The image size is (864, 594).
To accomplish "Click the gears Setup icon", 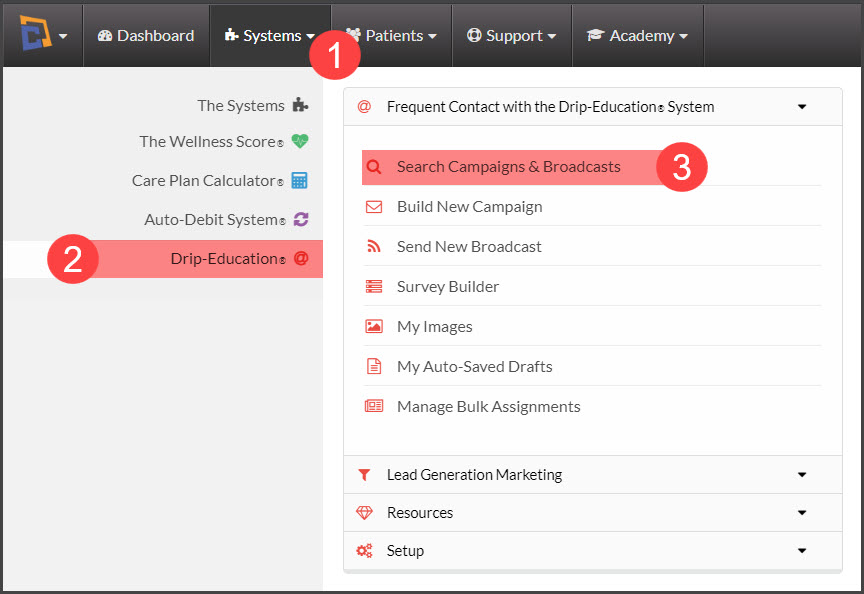I will (x=364, y=550).
